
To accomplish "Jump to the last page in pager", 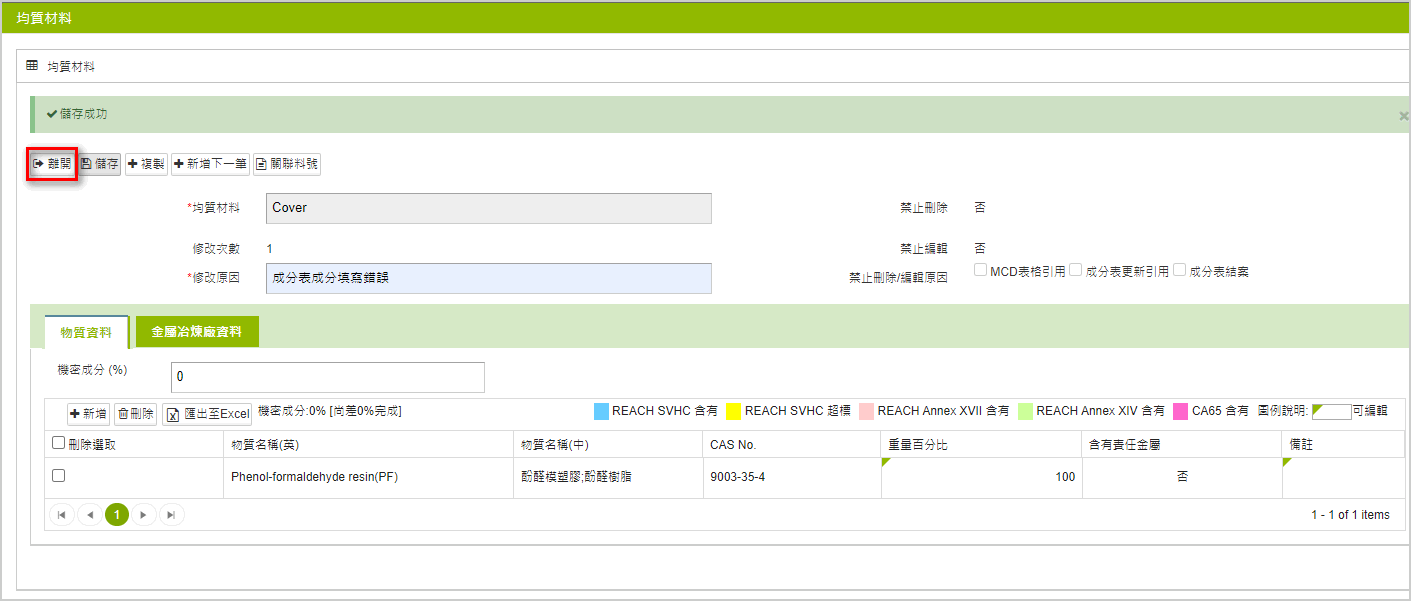I will 172,515.
